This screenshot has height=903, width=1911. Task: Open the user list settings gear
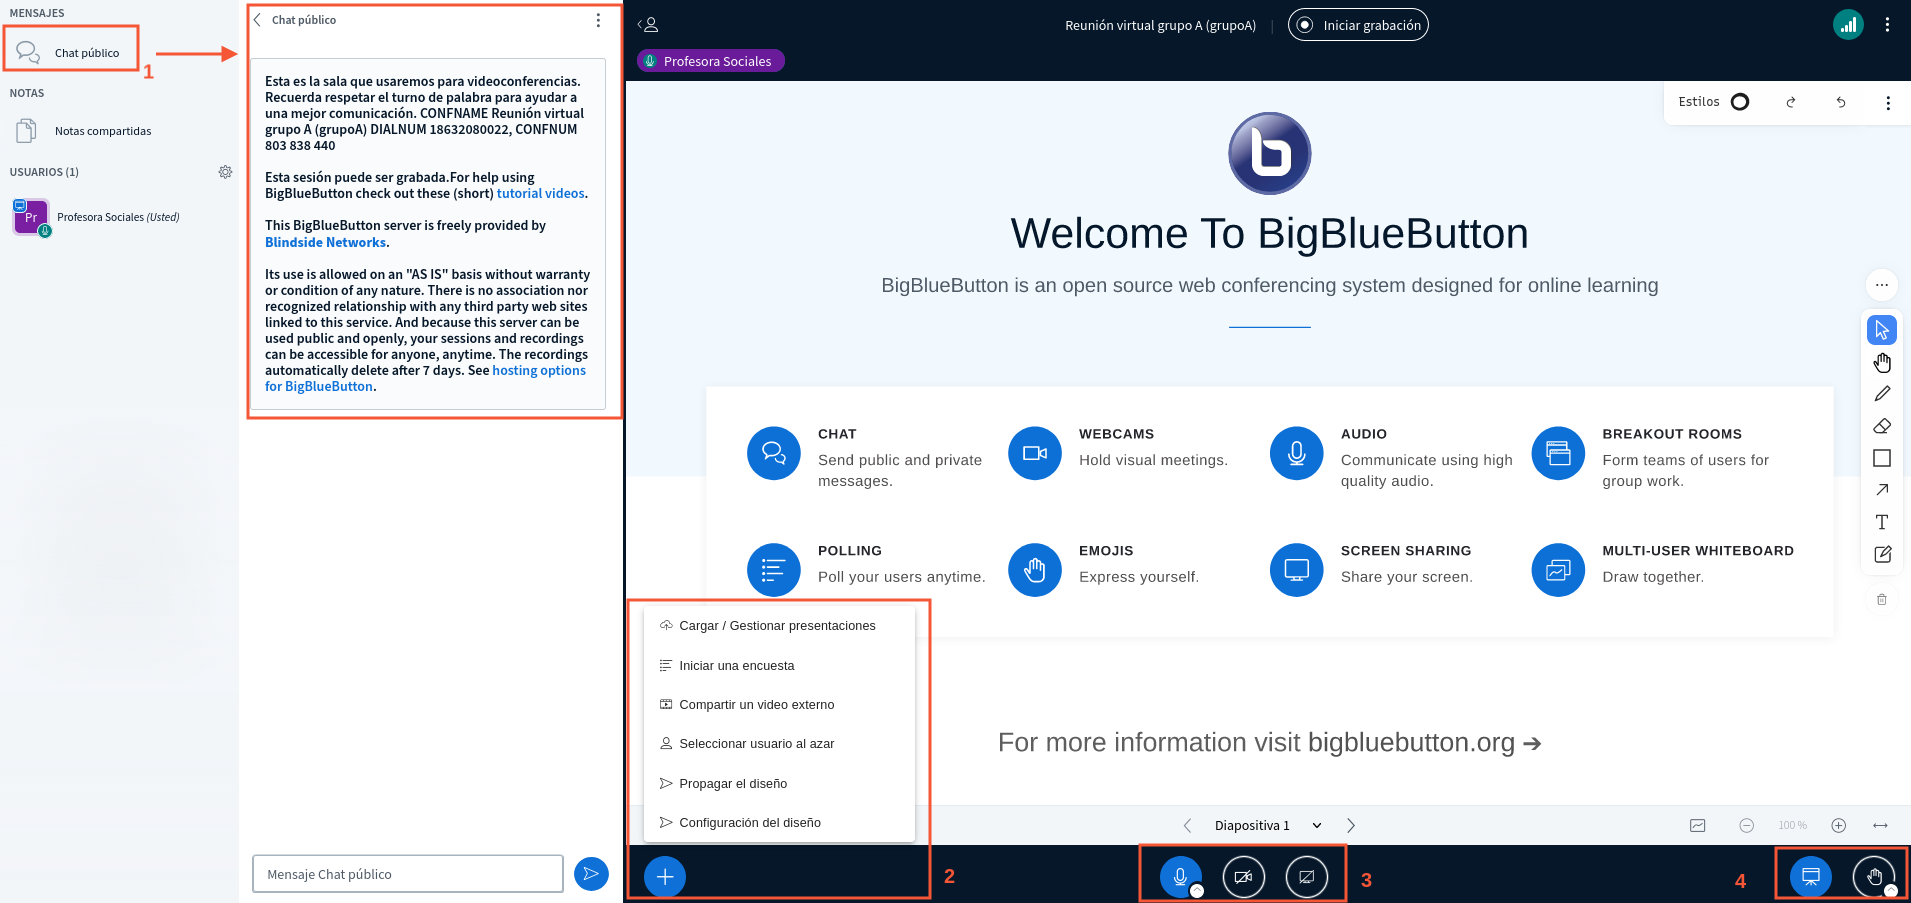click(225, 172)
